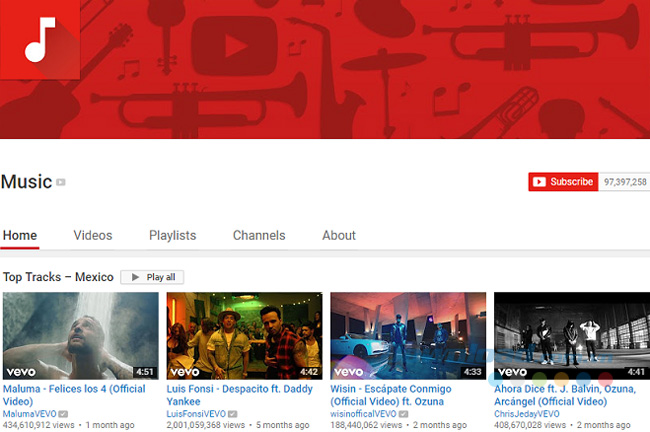Visit the MalumaVEVO channel
Image resolution: width=650 pixels, height=432 pixels.
[29, 414]
